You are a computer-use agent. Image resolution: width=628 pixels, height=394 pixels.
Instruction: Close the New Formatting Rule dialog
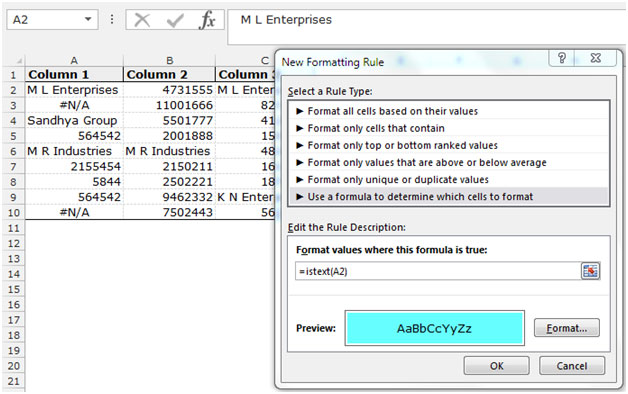tap(596, 58)
